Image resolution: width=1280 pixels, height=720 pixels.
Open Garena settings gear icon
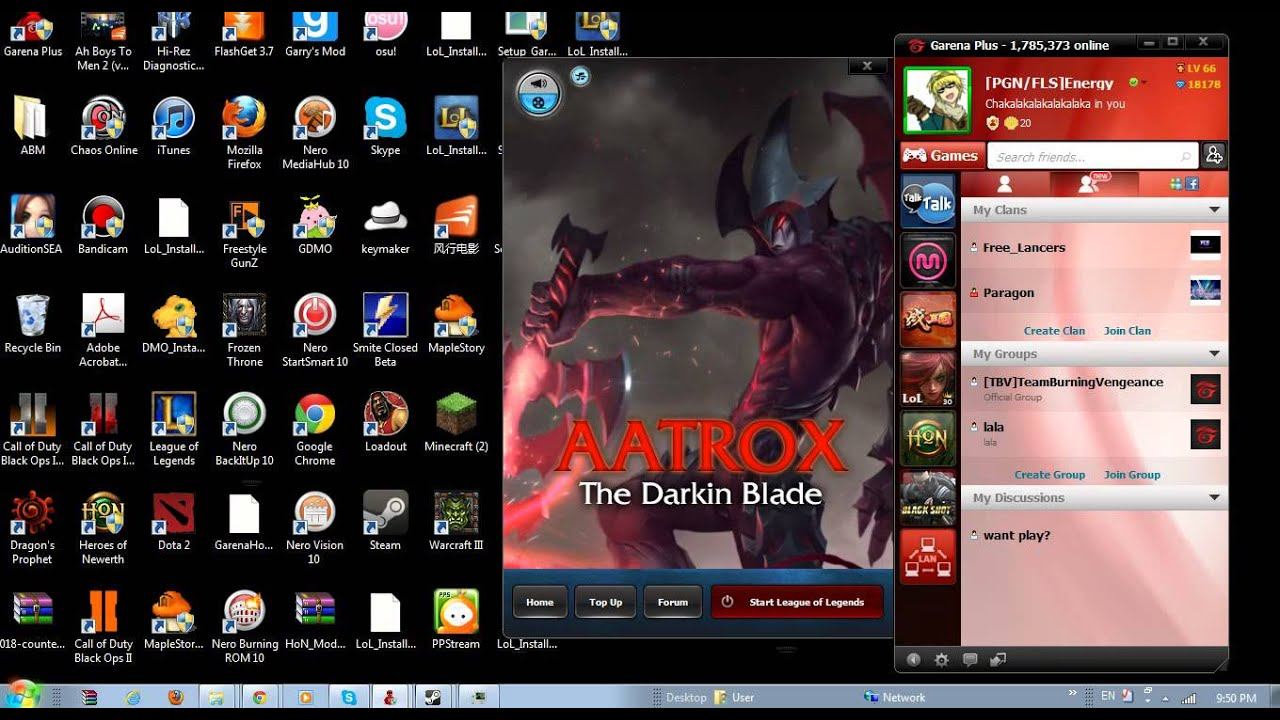[941, 660]
